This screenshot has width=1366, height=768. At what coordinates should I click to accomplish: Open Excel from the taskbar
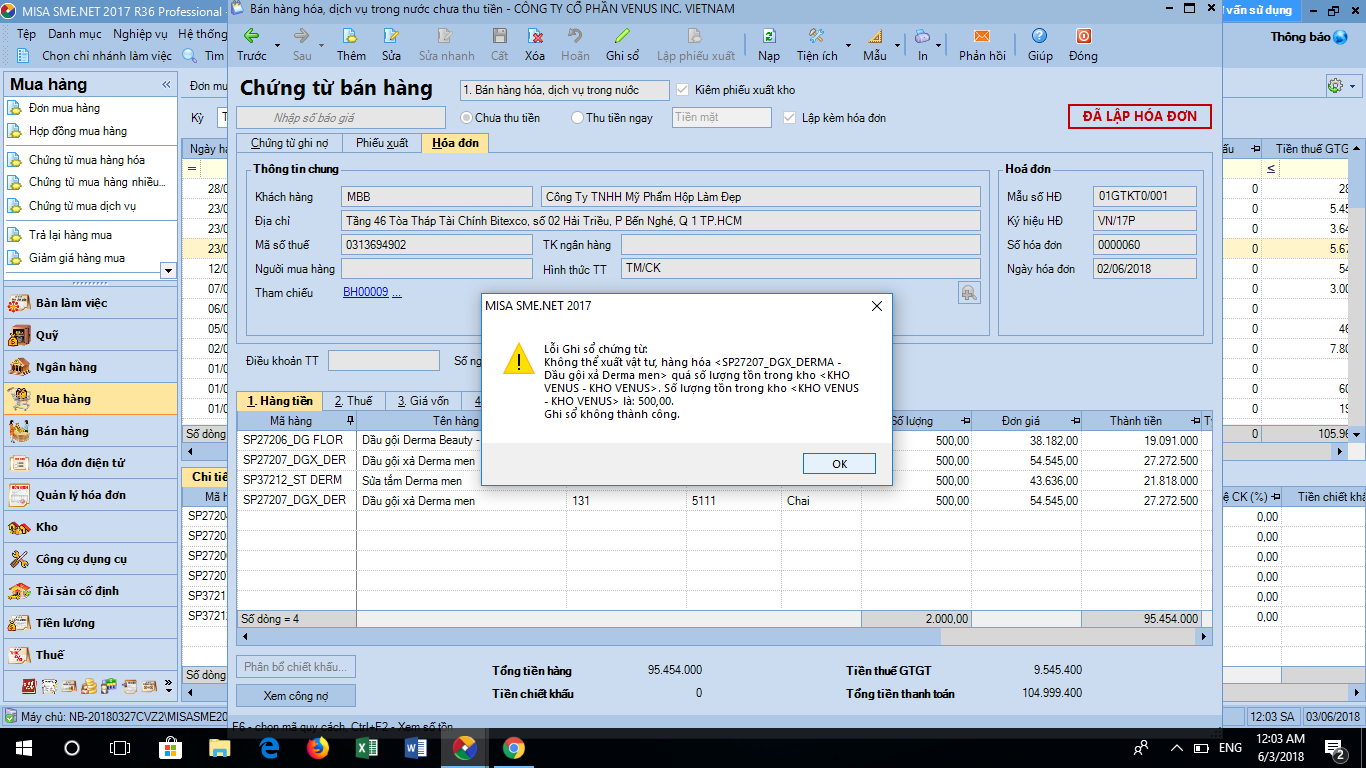point(367,748)
